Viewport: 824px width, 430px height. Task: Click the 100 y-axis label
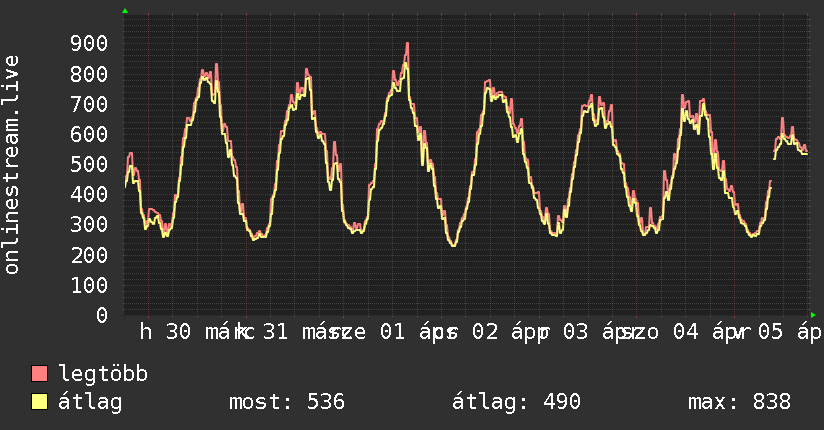pos(89,285)
